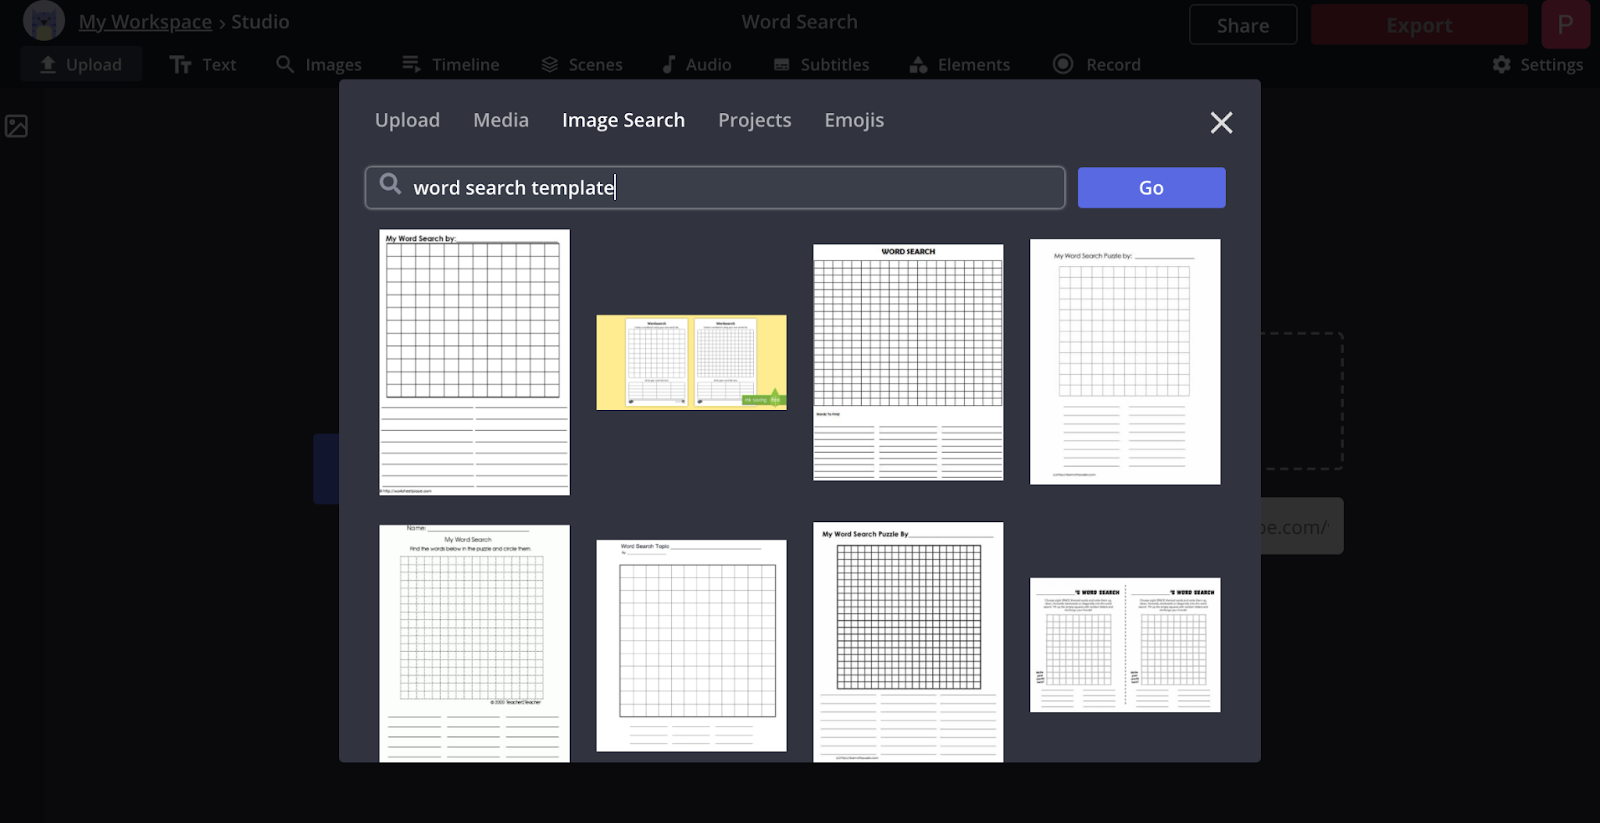Select the 'My Word Search Puzzle By' dark grid thumbnail

click(x=908, y=642)
